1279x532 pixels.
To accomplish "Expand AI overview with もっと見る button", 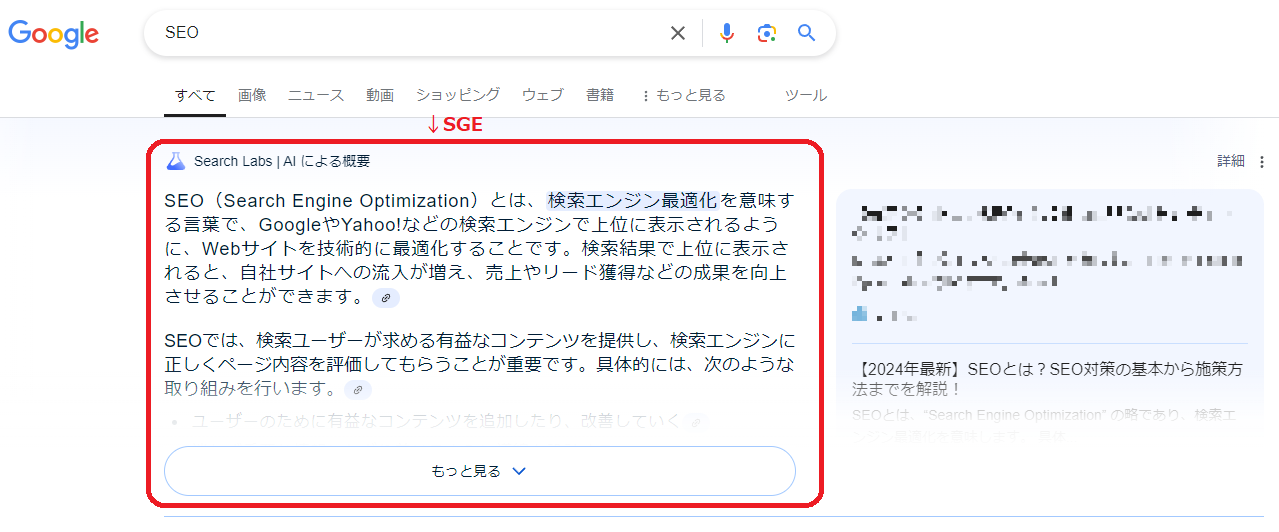I will [x=480, y=471].
